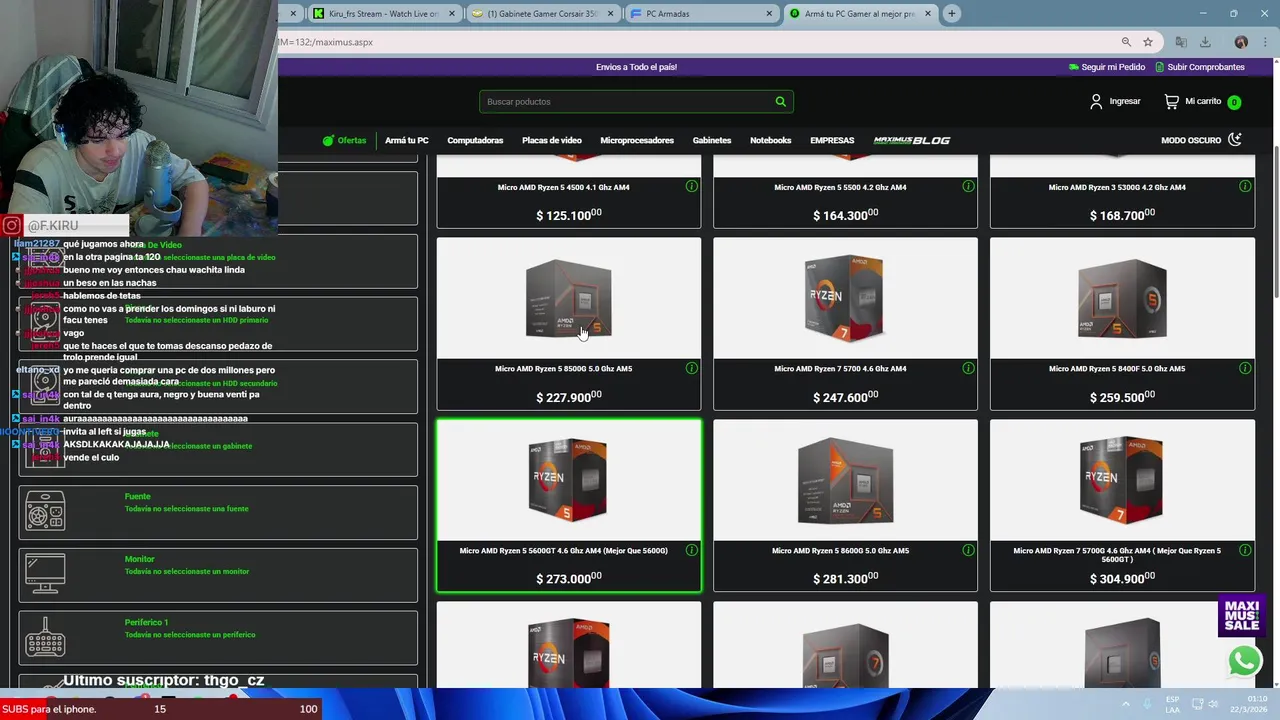
Task: Open the WhatsApp chat bubble
Action: coord(1244,661)
